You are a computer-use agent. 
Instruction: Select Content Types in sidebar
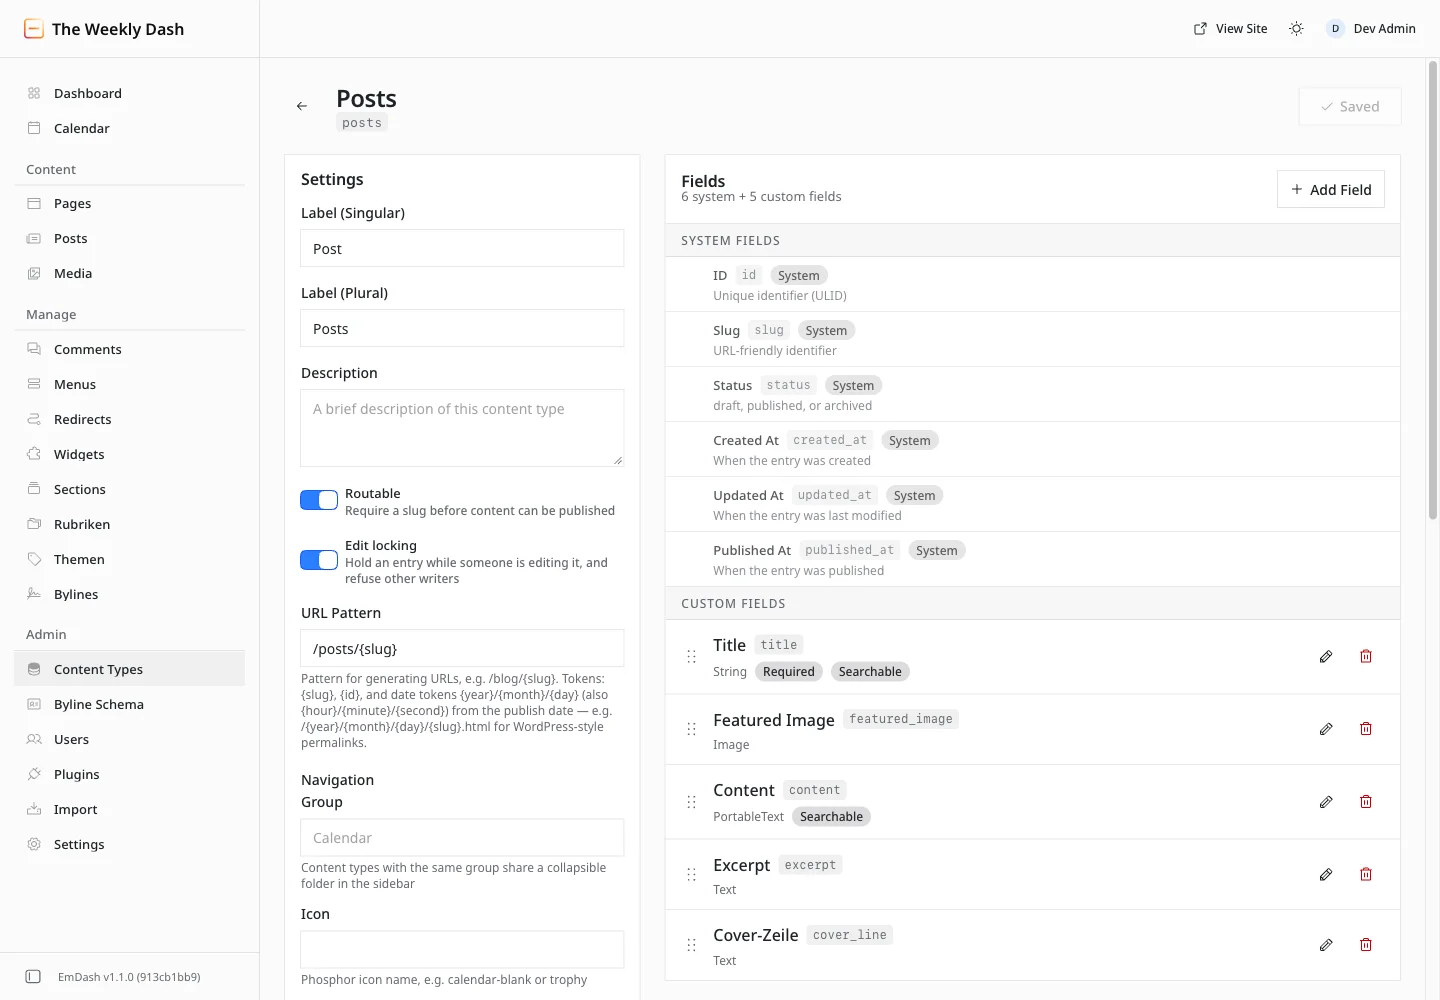pyautogui.click(x=130, y=669)
